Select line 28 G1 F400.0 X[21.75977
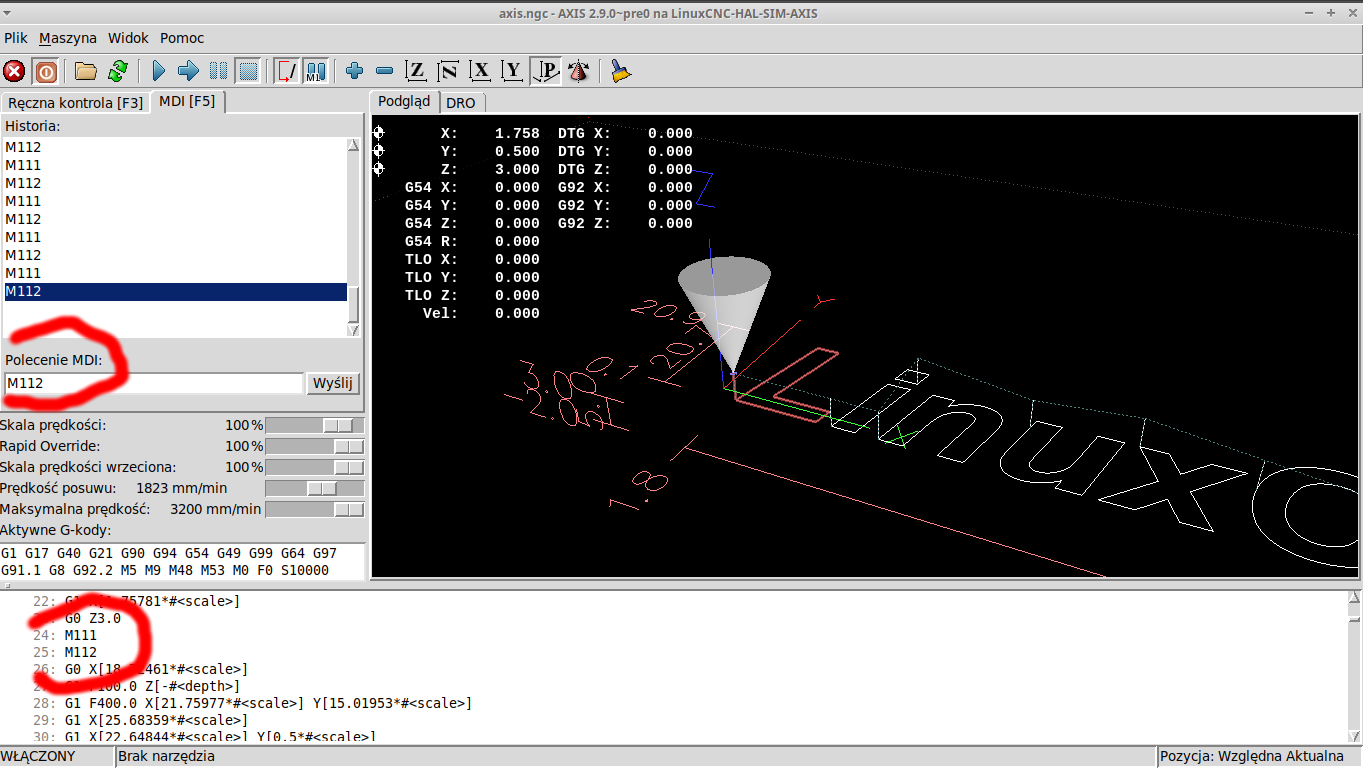The width and height of the screenshot is (1366, 768). [268, 703]
